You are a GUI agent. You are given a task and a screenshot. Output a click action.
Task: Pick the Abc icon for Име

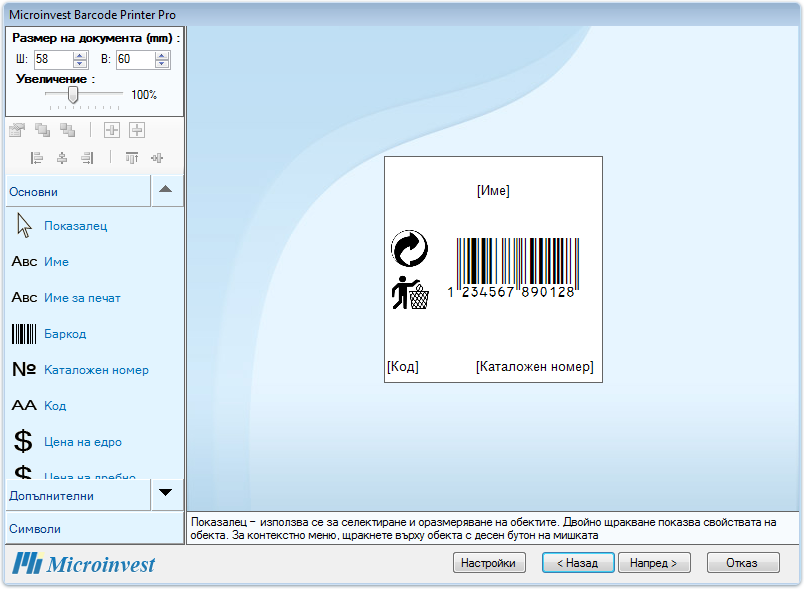coord(24,261)
